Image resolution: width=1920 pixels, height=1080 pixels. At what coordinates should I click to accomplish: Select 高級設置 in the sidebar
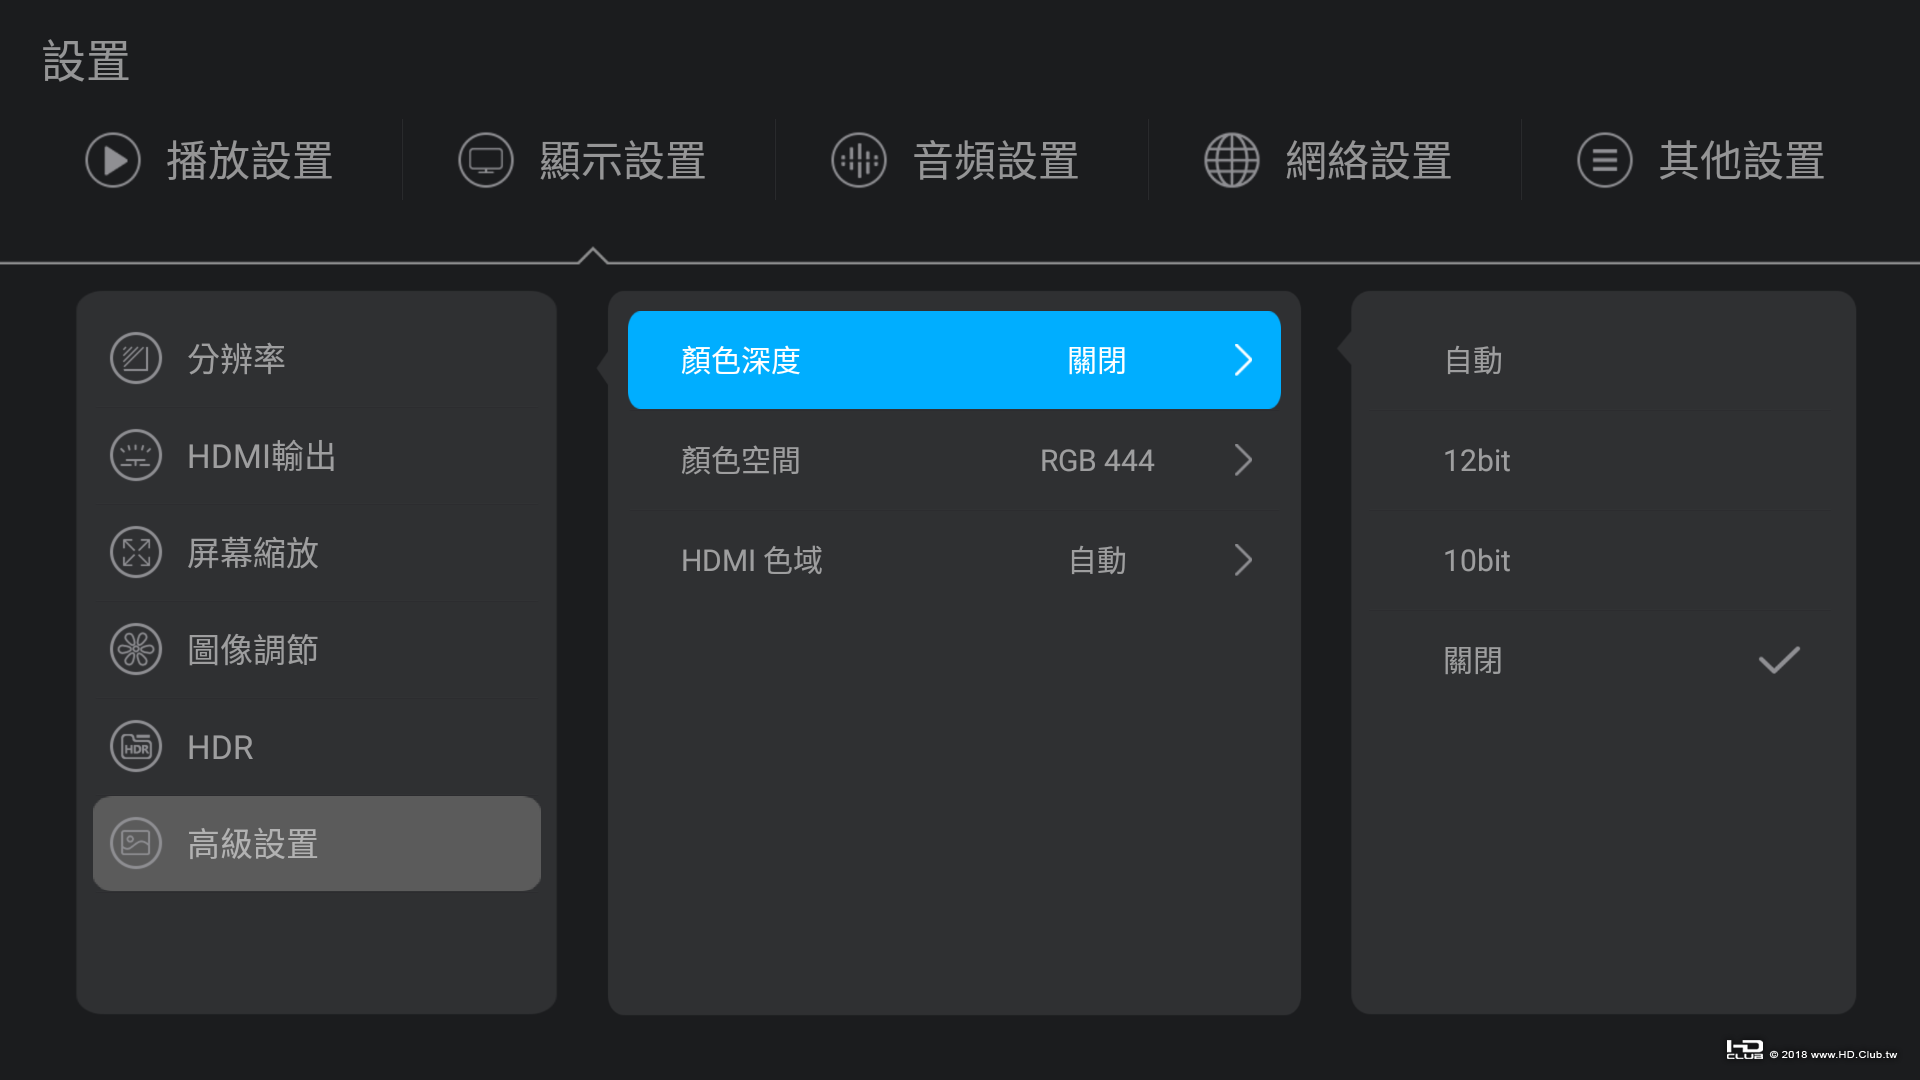click(317, 844)
